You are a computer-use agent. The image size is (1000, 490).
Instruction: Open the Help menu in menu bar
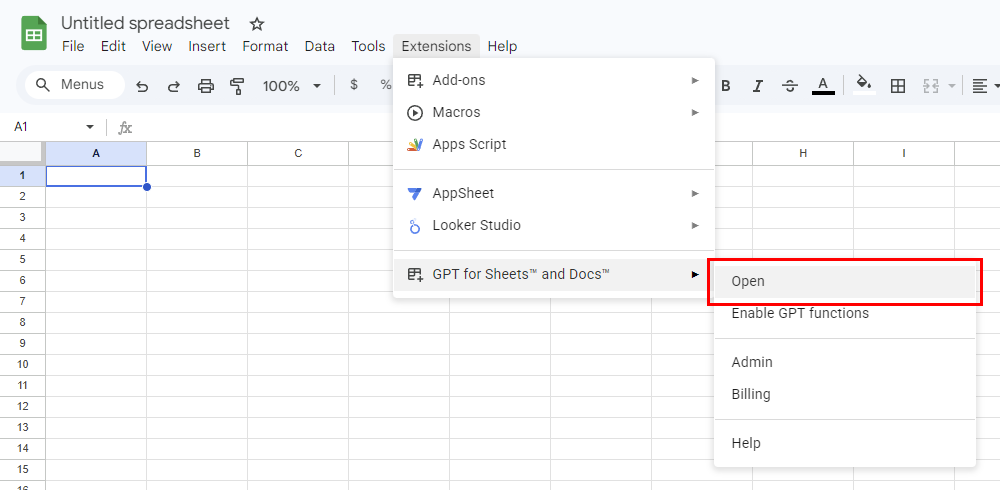tap(503, 47)
